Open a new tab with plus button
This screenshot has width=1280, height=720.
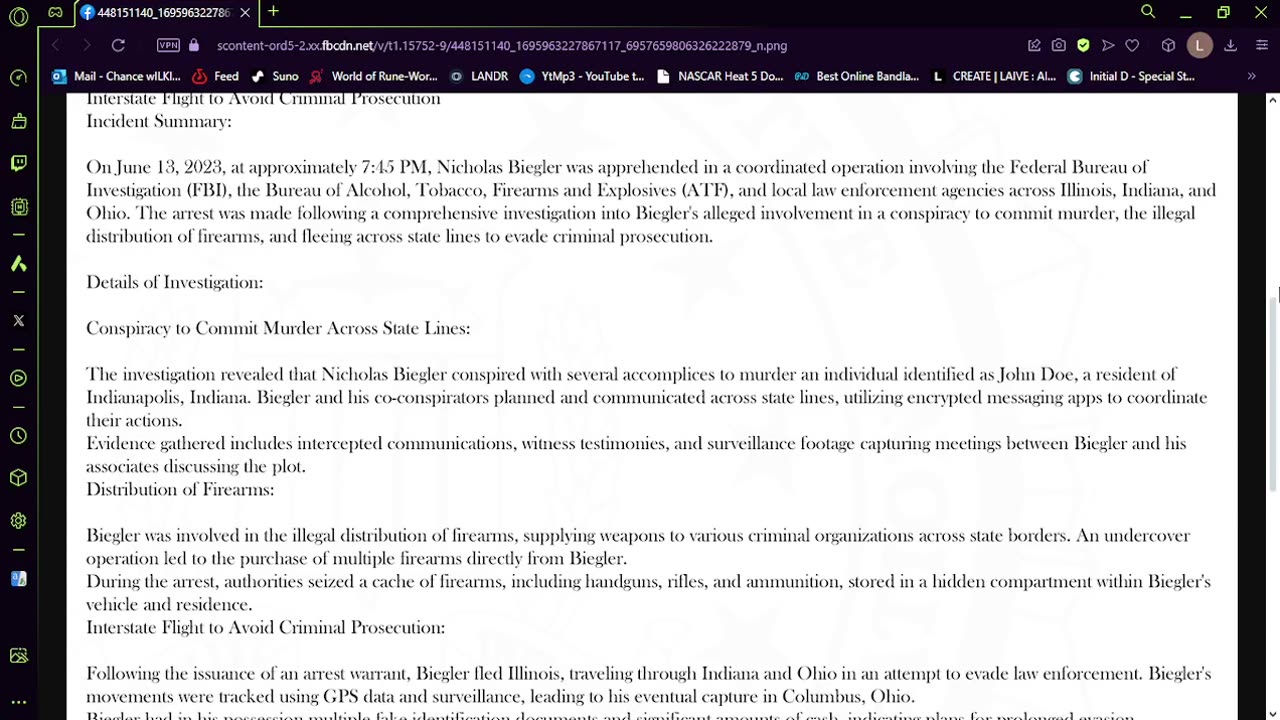tap(273, 12)
